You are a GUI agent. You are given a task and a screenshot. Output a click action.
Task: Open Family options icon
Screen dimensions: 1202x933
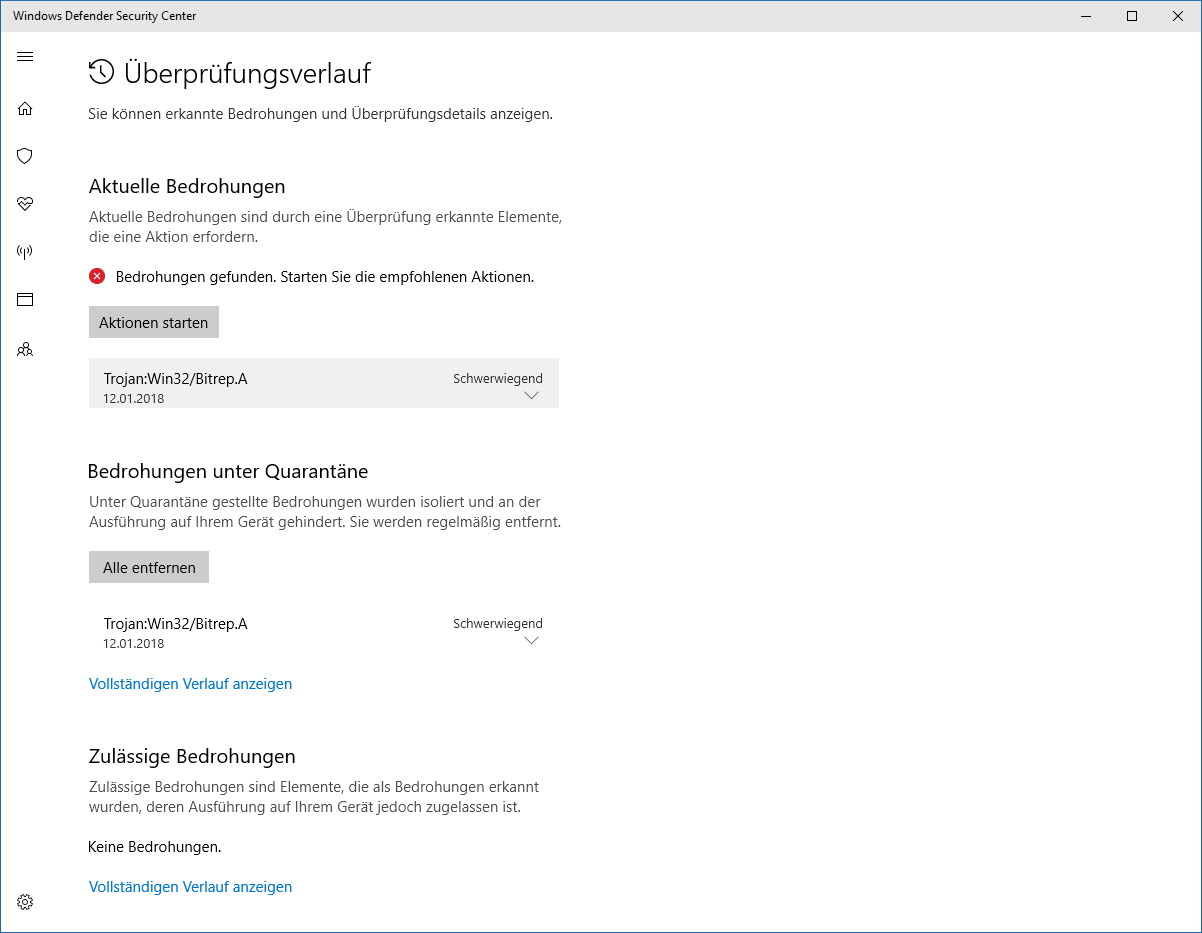pyautogui.click(x=25, y=349)
